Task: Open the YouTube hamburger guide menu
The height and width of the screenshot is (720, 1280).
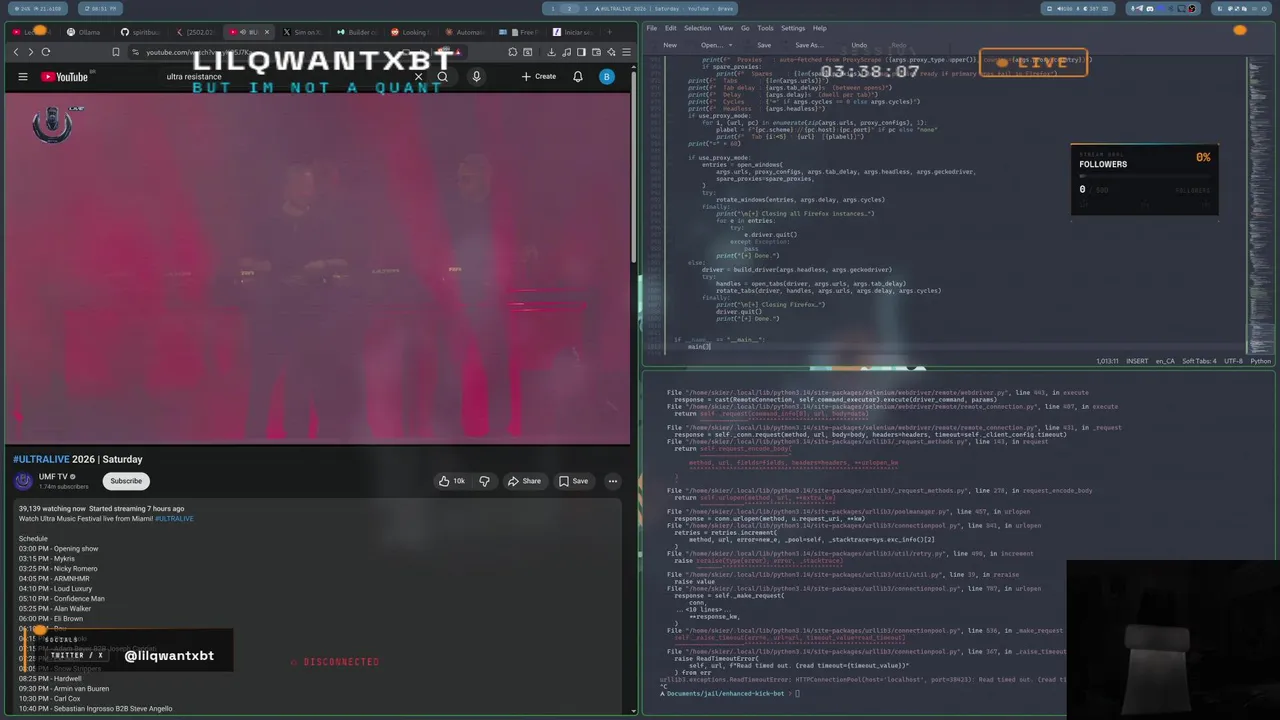Action: pos(23,77)
